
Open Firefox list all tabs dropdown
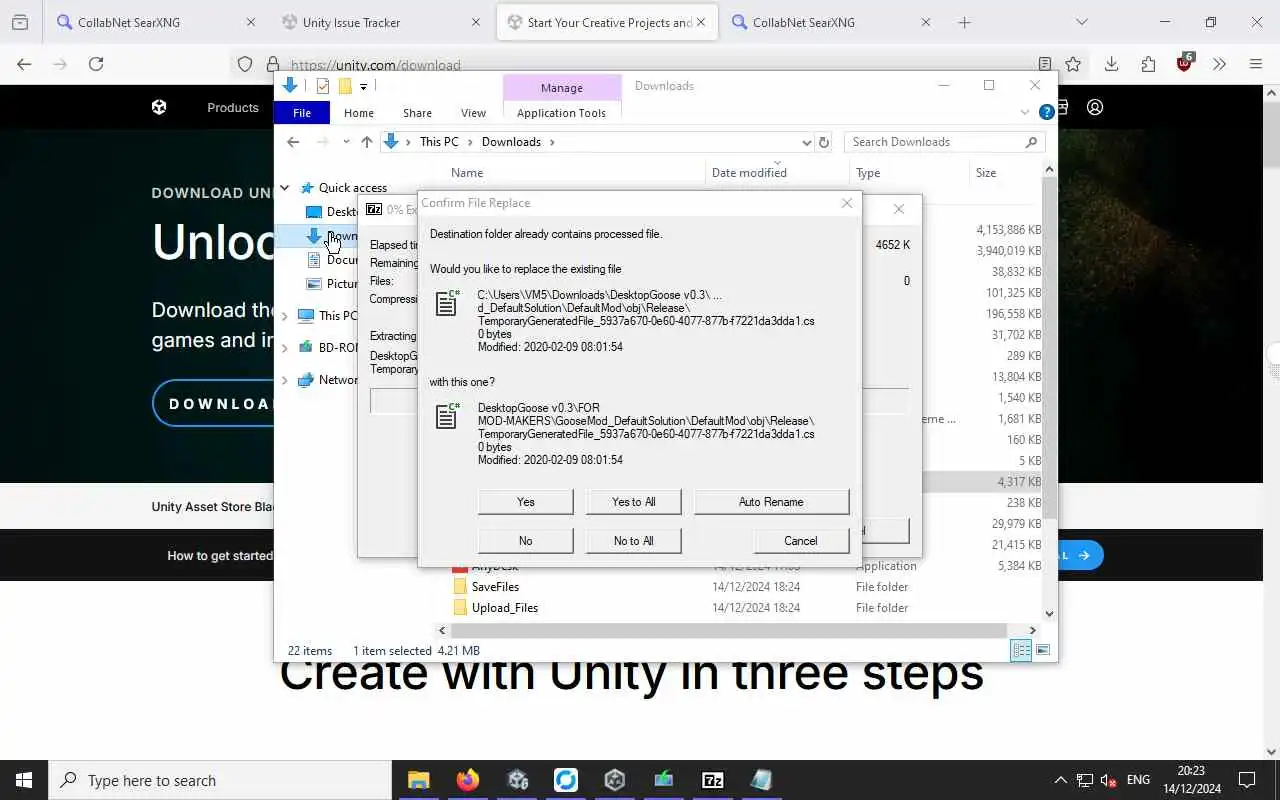tap(1081, 22)
